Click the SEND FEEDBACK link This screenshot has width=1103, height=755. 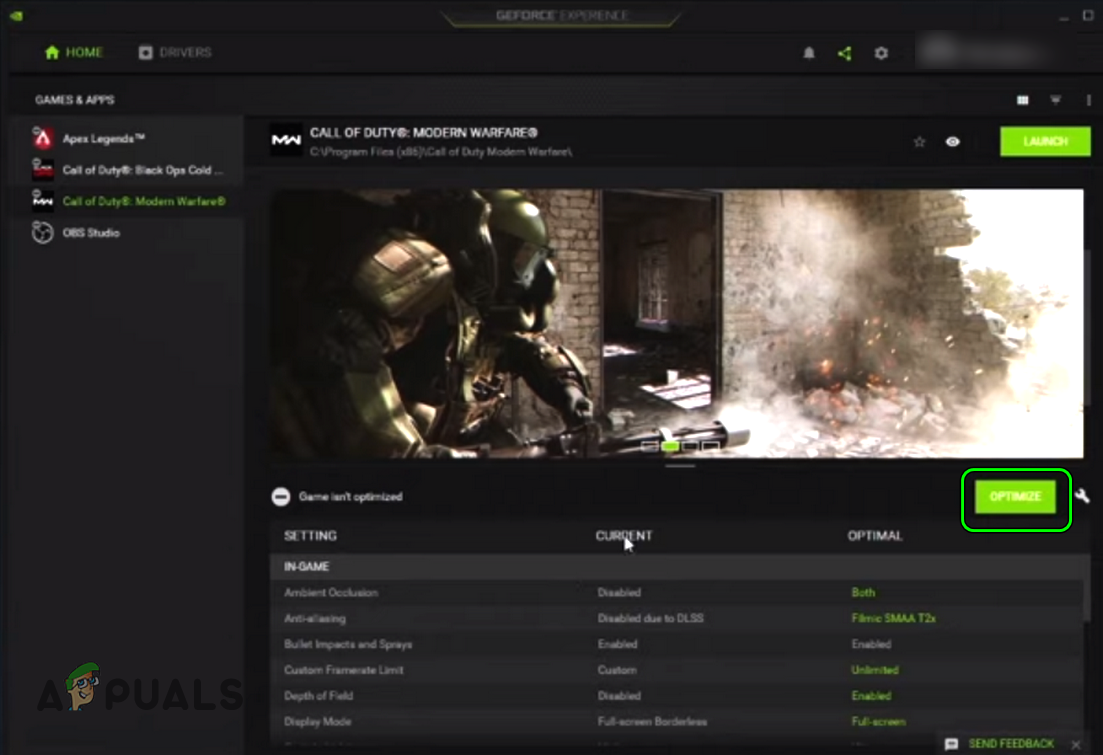coord(1011,744)
